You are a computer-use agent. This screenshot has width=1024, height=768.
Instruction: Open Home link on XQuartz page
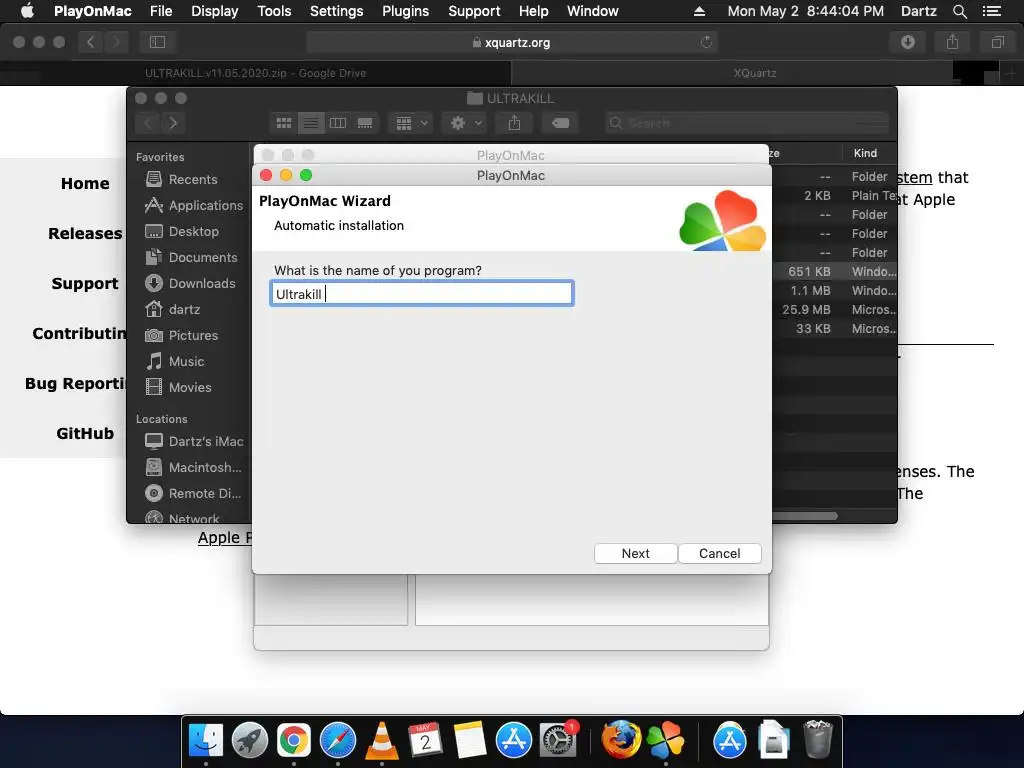pos(85,184)
